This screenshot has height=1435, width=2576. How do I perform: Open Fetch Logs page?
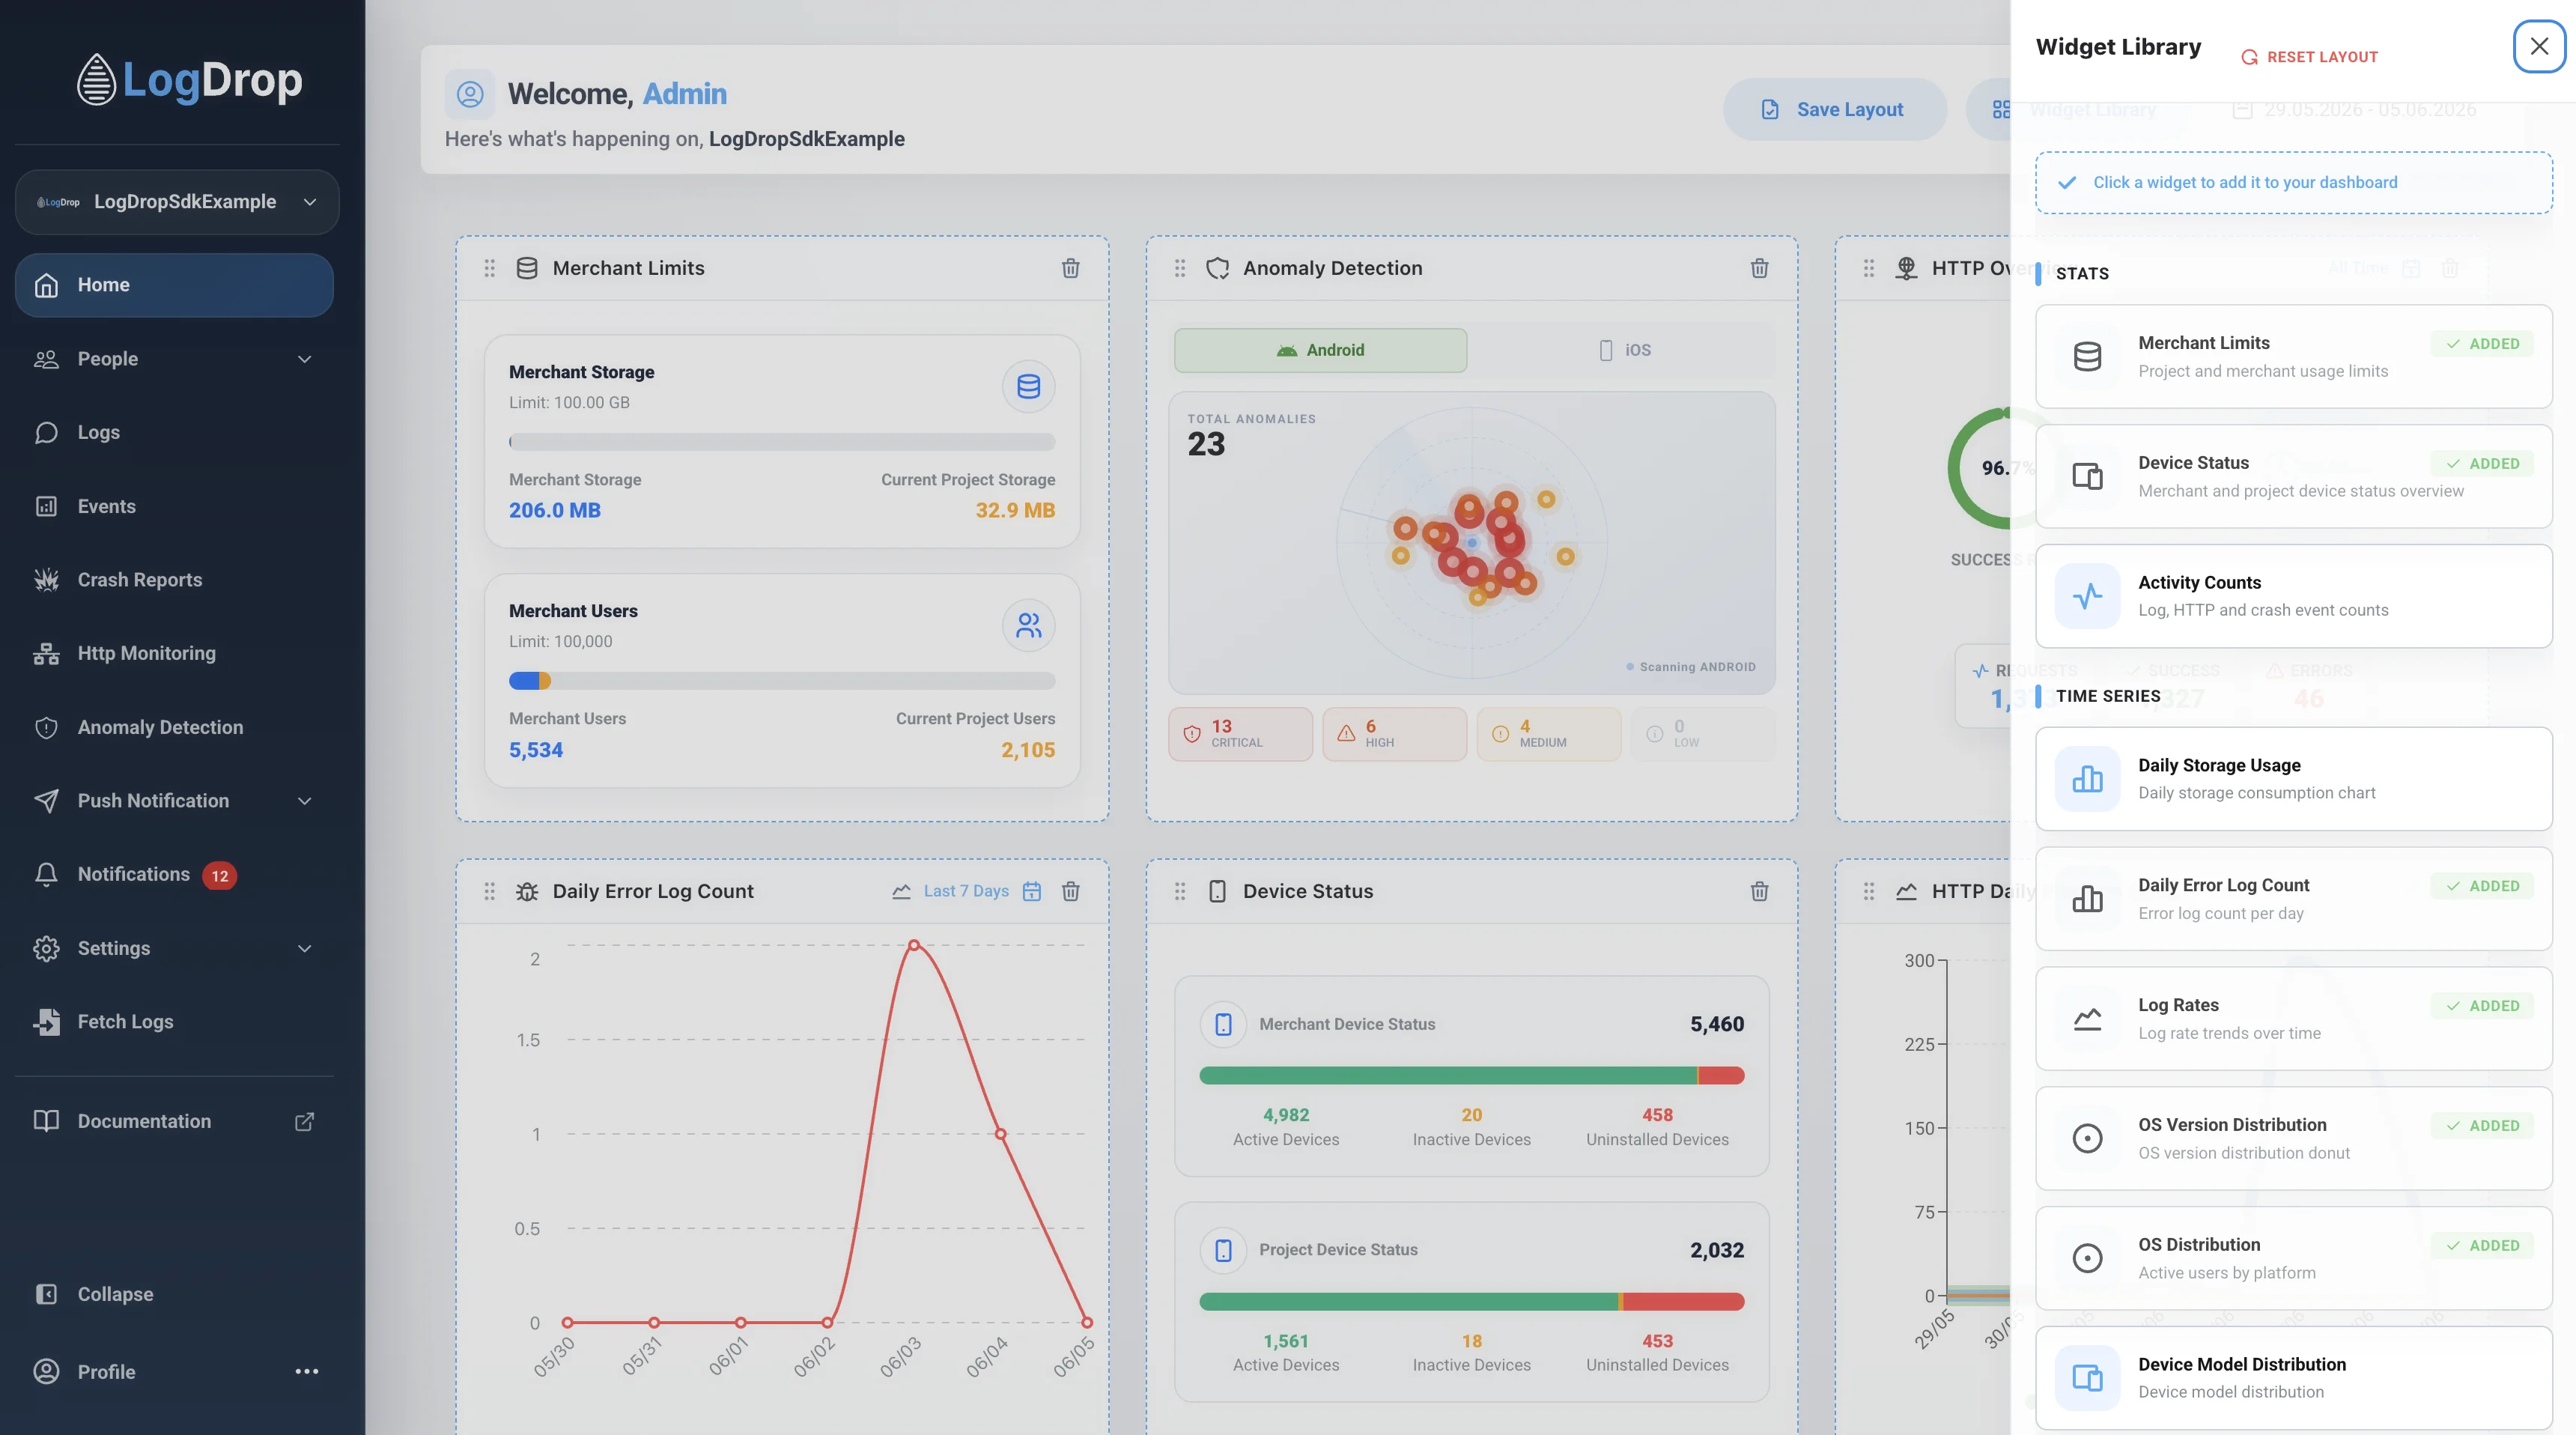174,1021
